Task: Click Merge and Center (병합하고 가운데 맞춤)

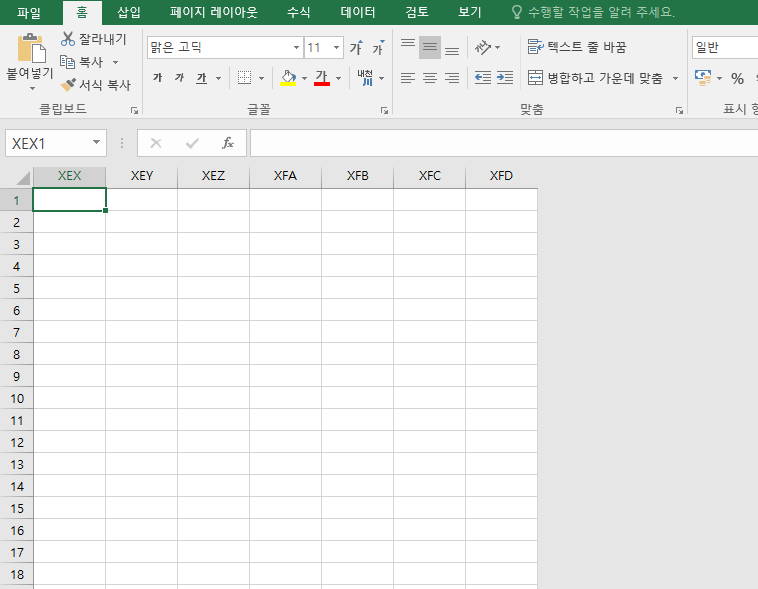Action: [x=595, y=77]
